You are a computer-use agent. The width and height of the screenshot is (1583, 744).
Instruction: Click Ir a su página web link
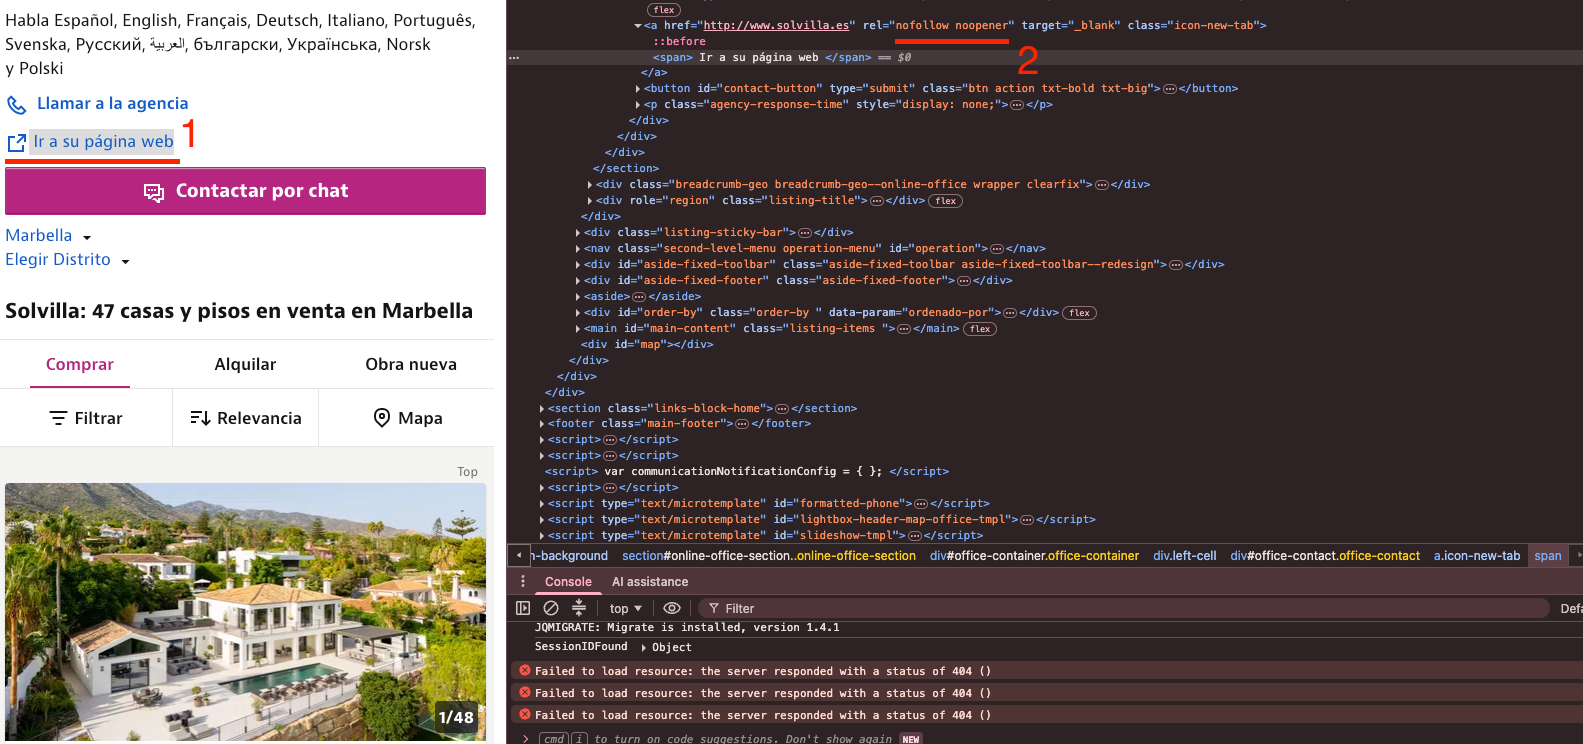point(103,142)
